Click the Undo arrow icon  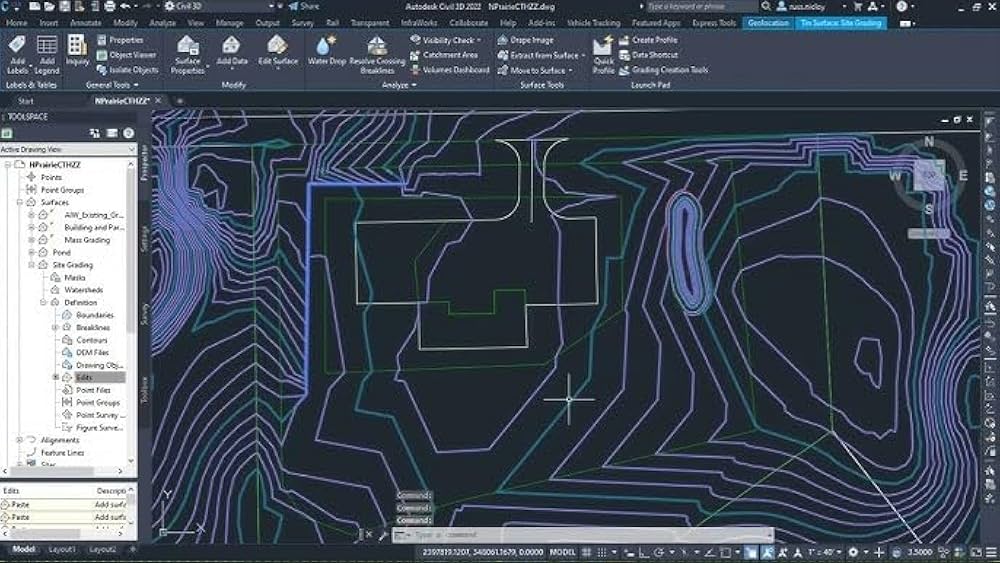125,6
